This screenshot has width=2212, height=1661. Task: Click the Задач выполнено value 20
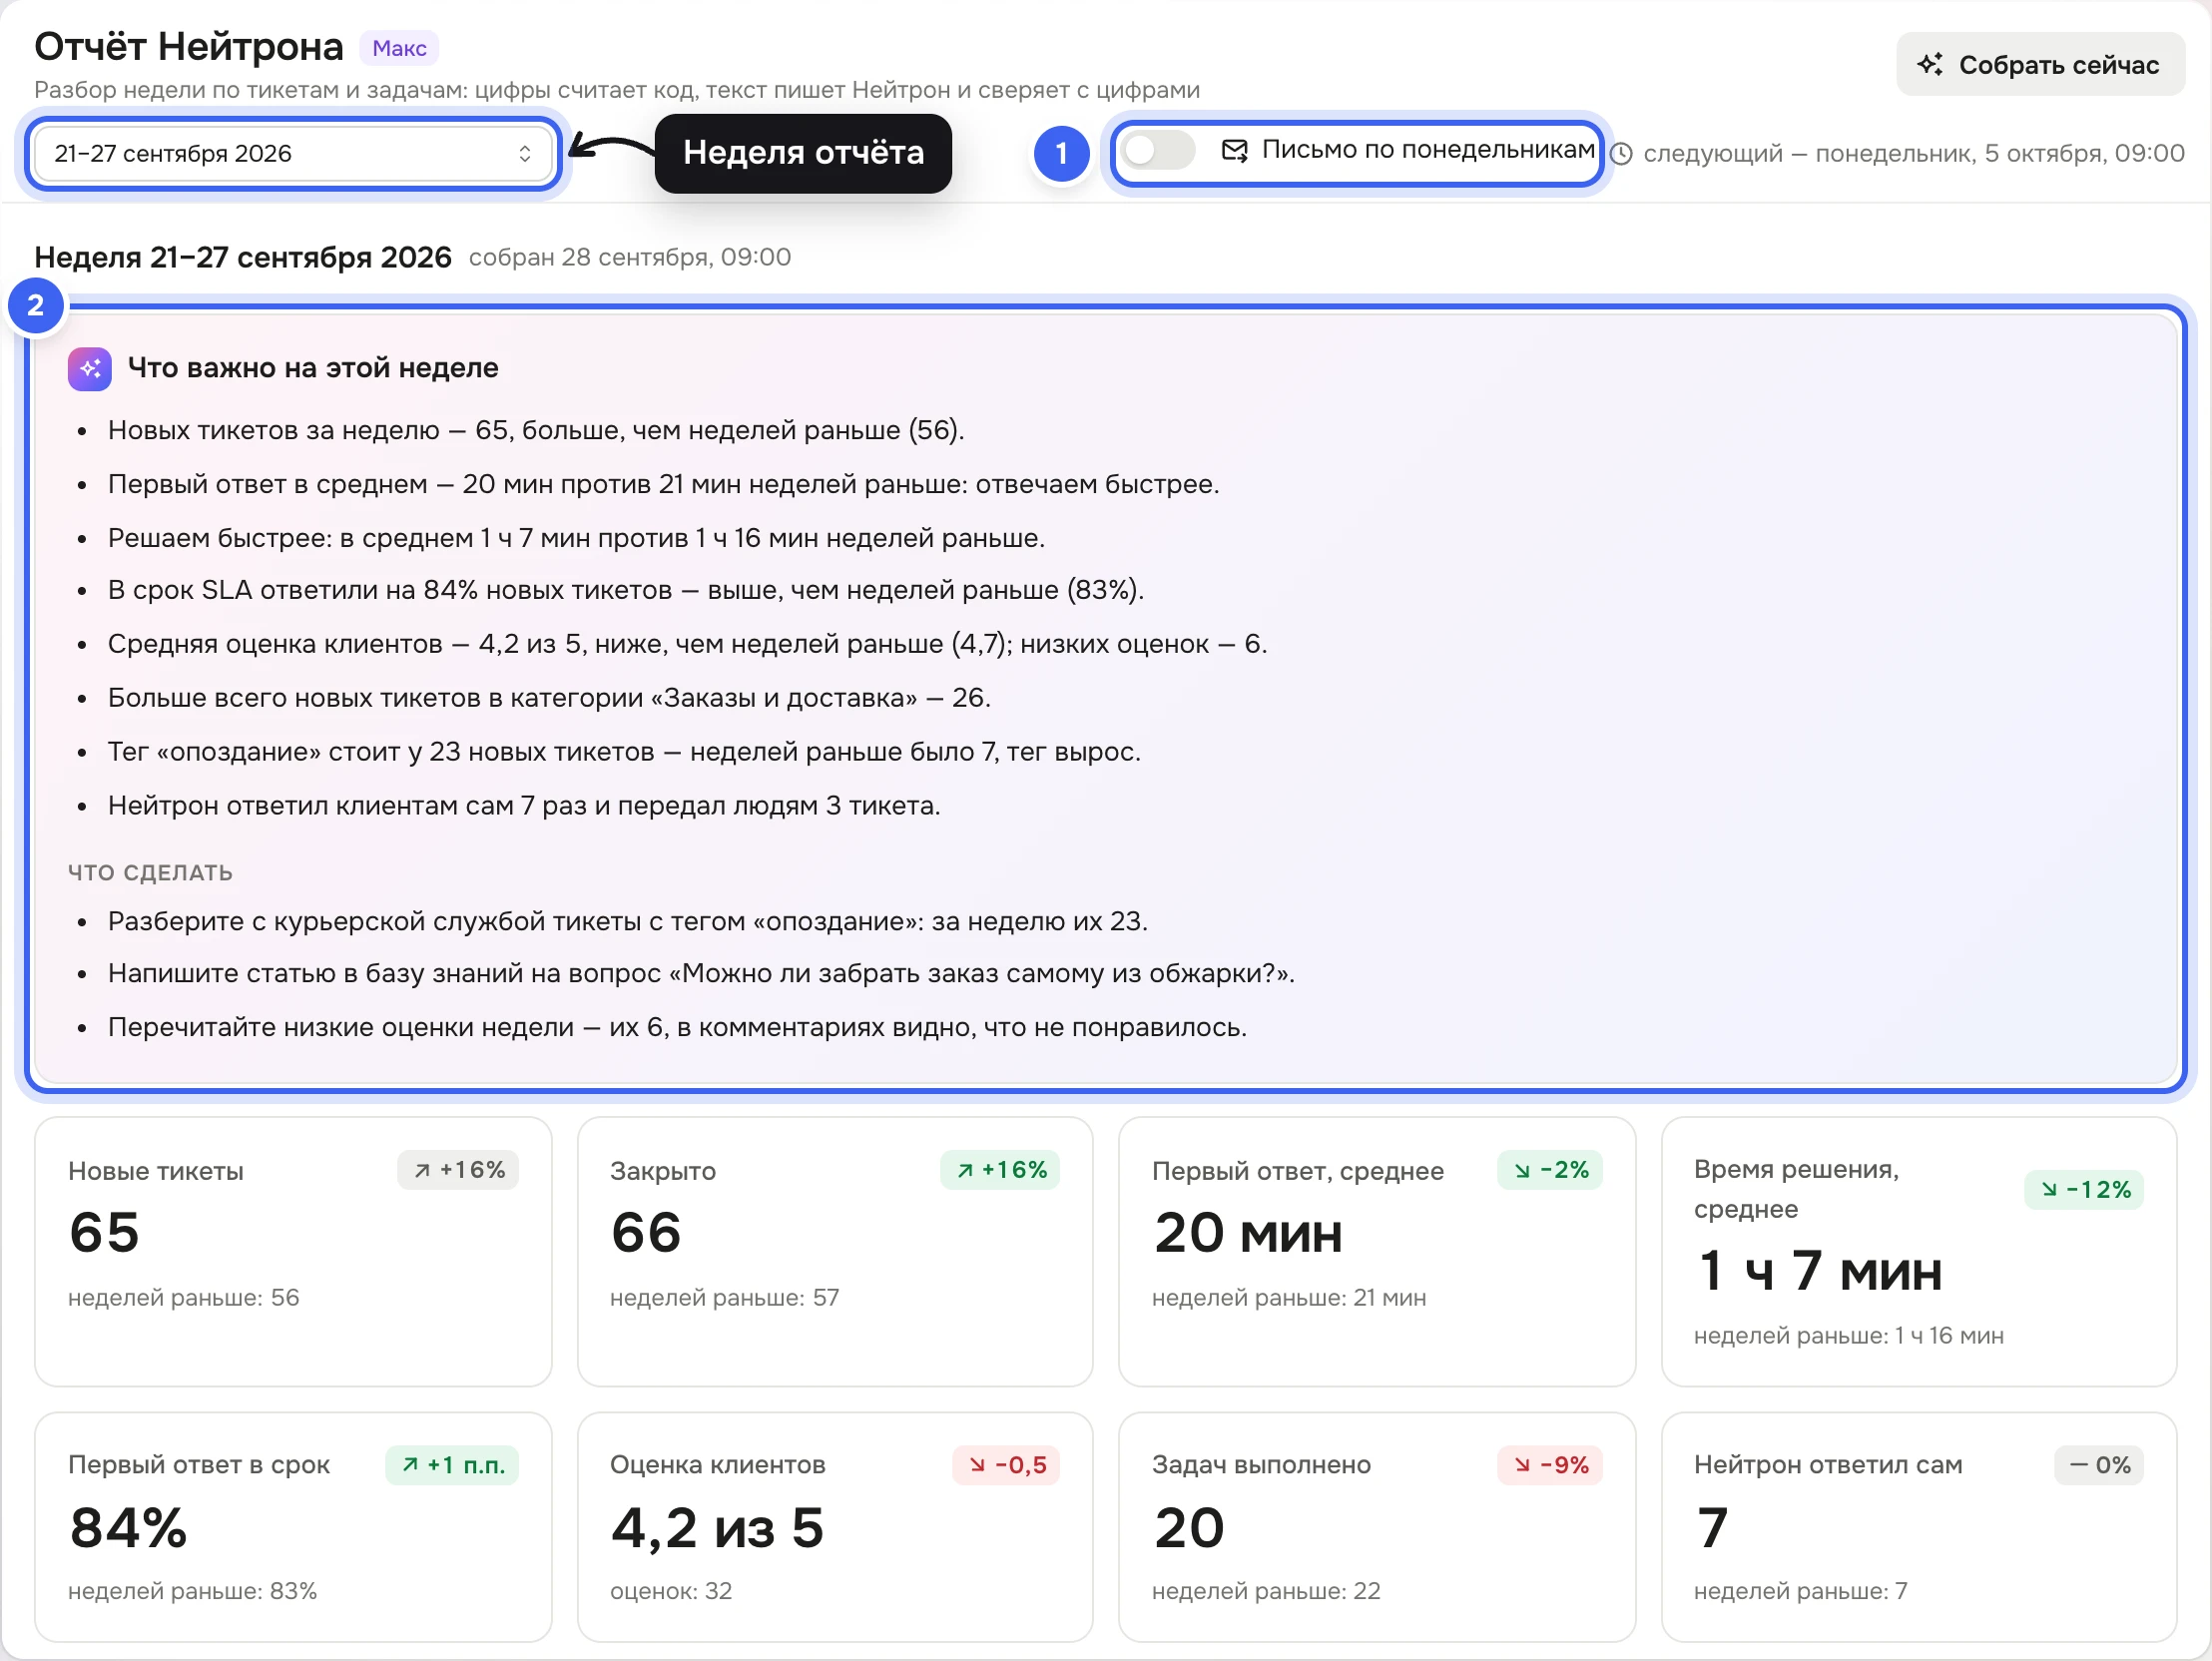tap(1188, 1527)
